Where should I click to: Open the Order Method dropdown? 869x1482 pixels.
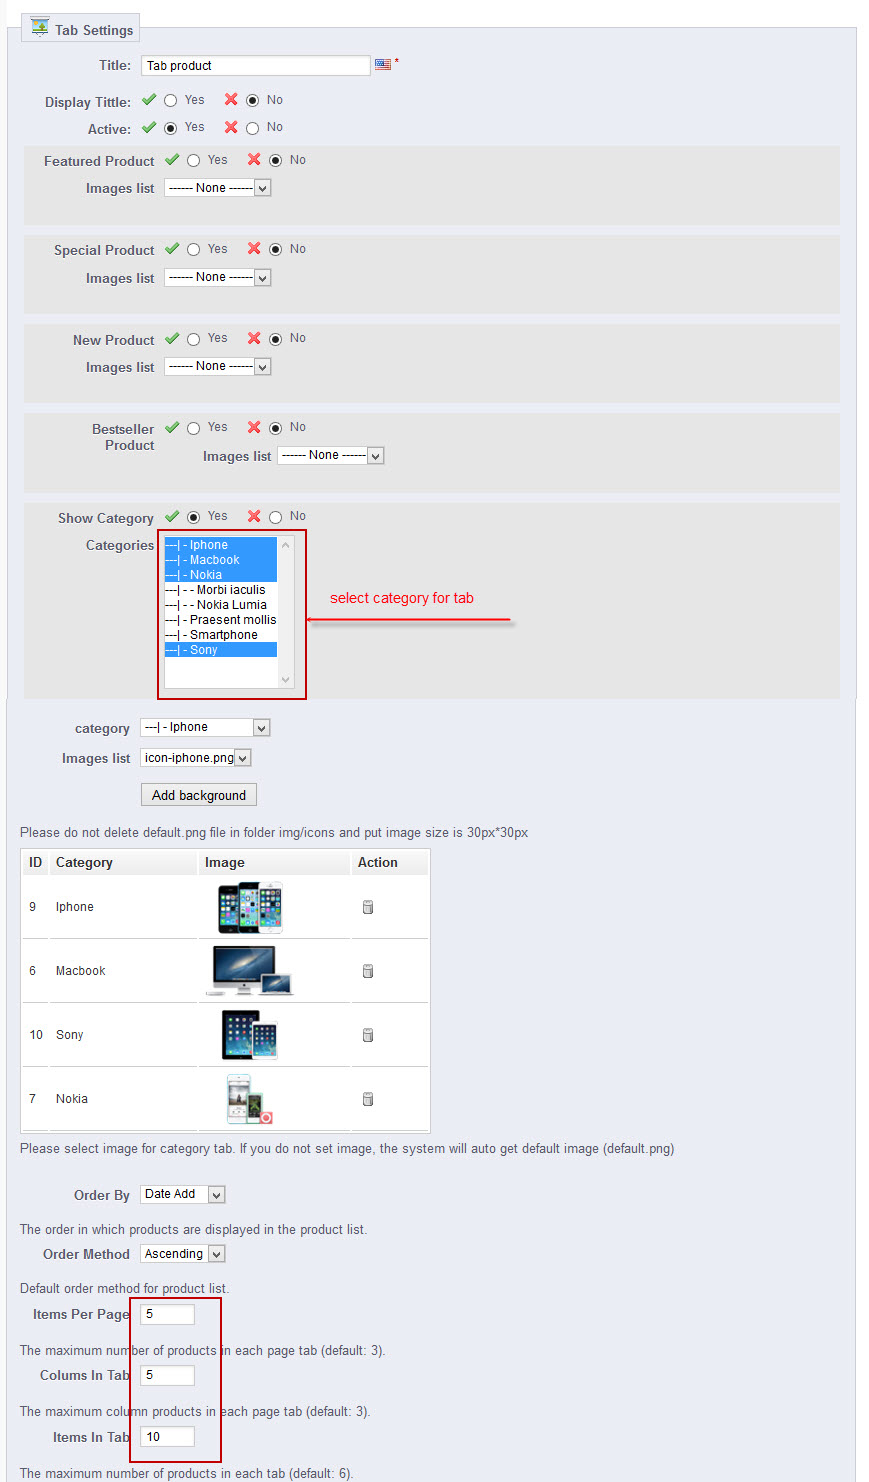(183, 1254)
